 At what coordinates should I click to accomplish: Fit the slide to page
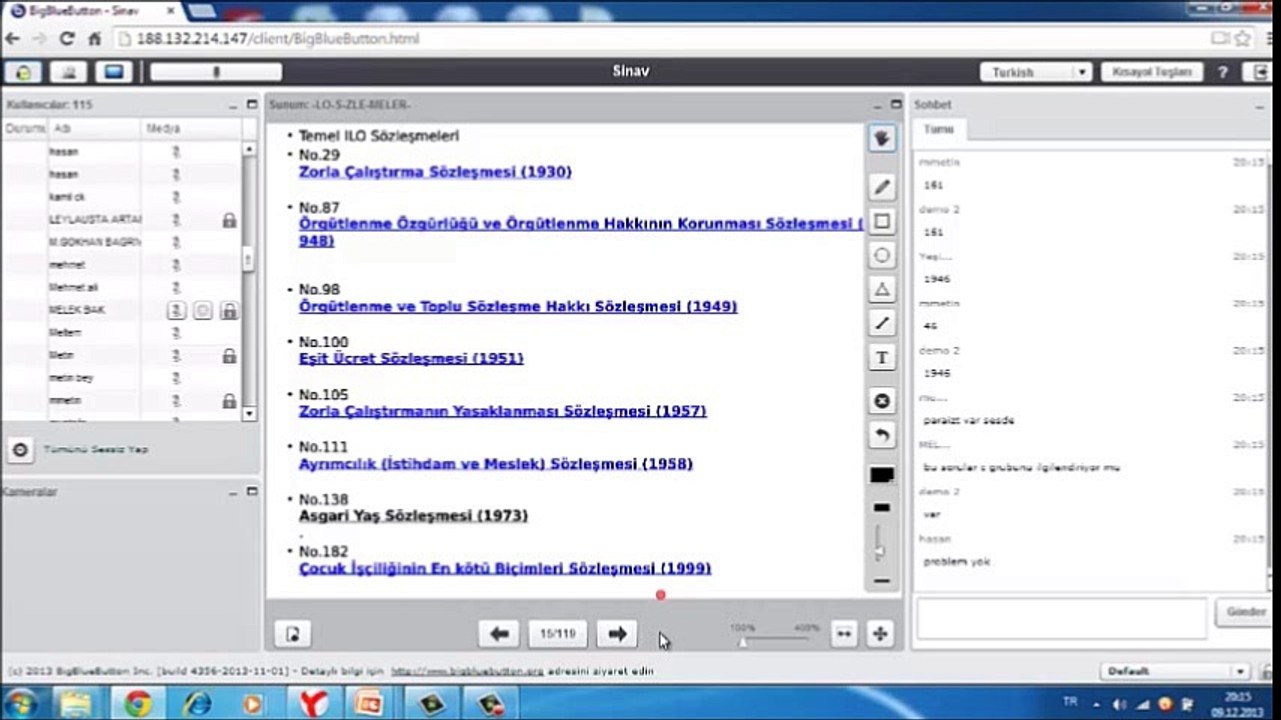click(880, 633)
